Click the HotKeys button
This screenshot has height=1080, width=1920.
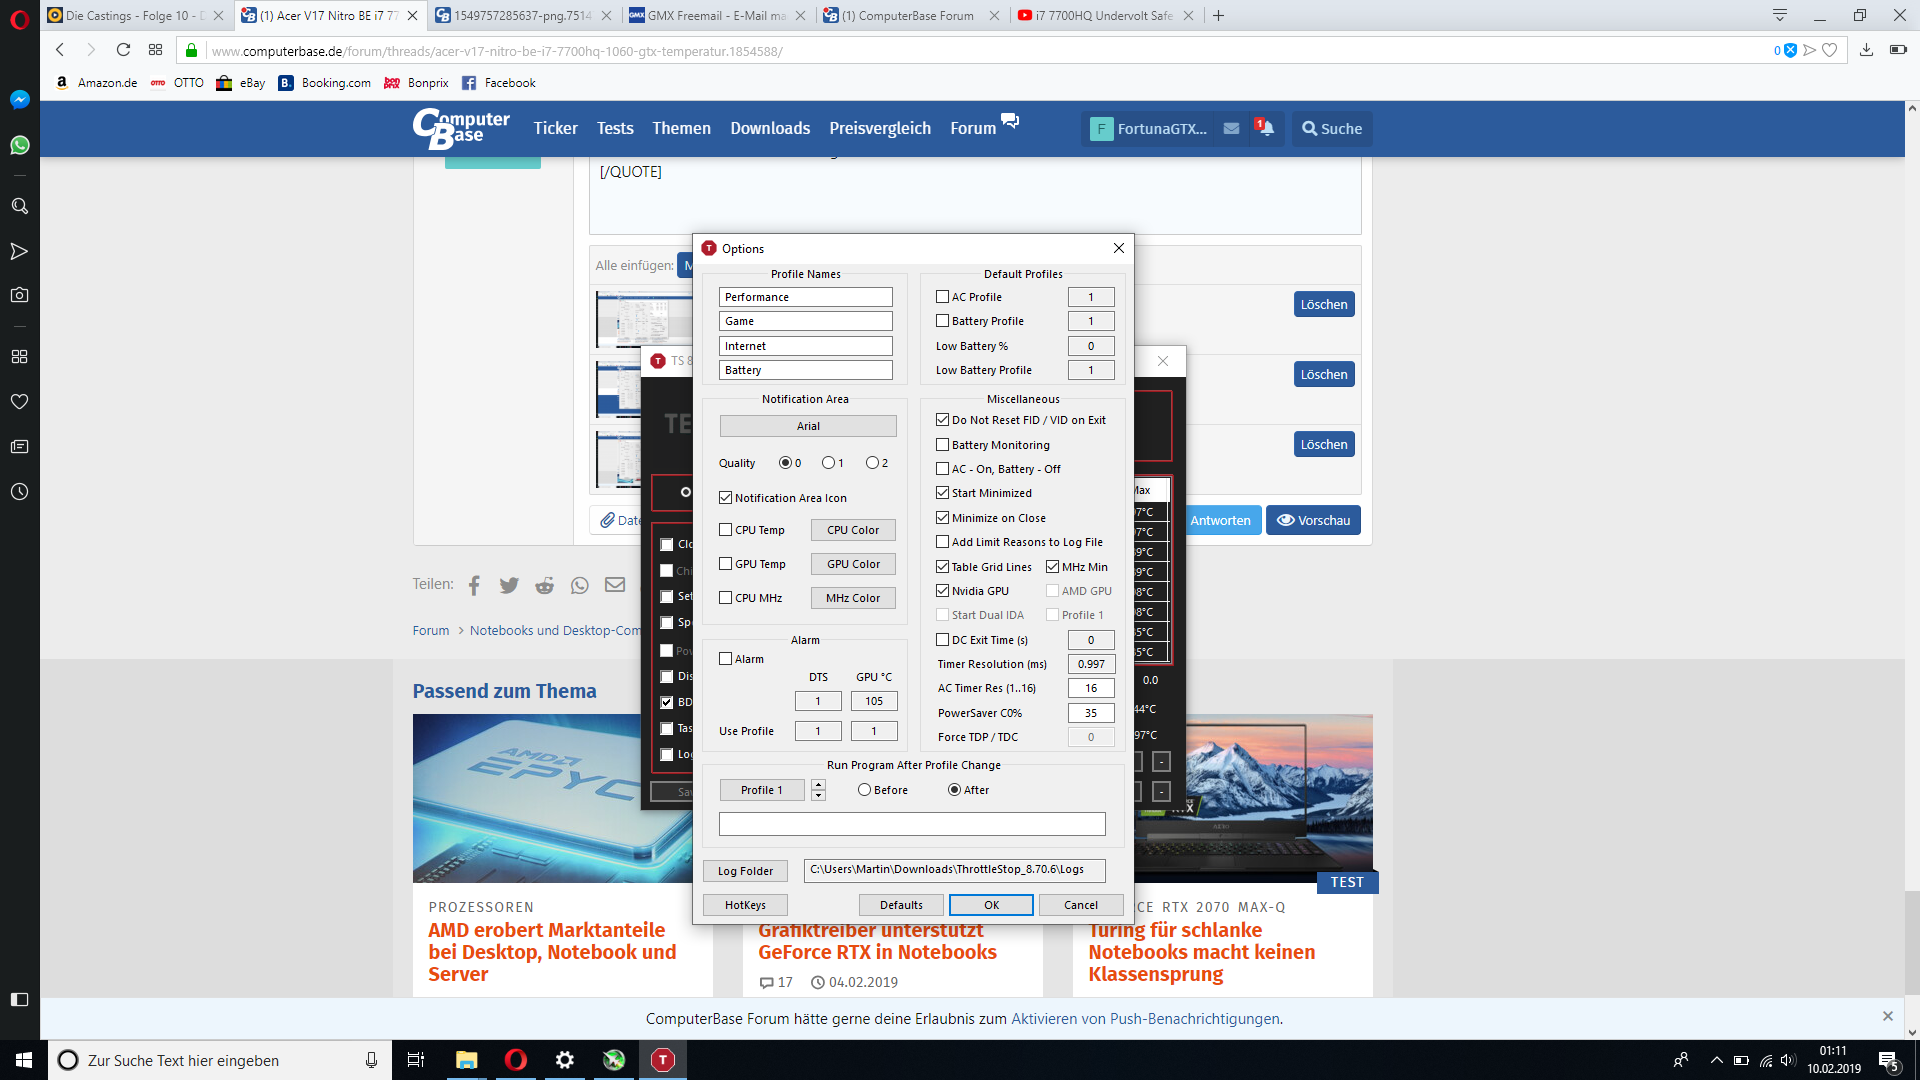pyautogui.click(x=745, y=905)
